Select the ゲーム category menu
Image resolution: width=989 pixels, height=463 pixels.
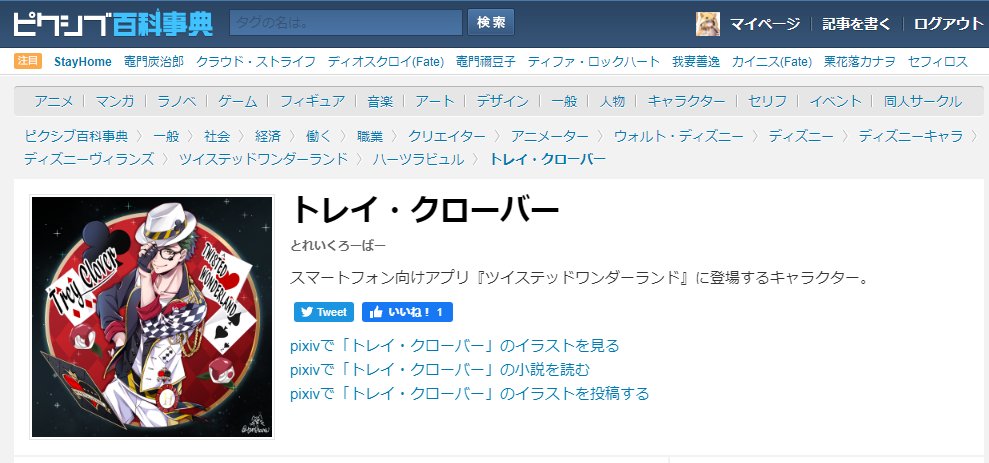point(238,101)
